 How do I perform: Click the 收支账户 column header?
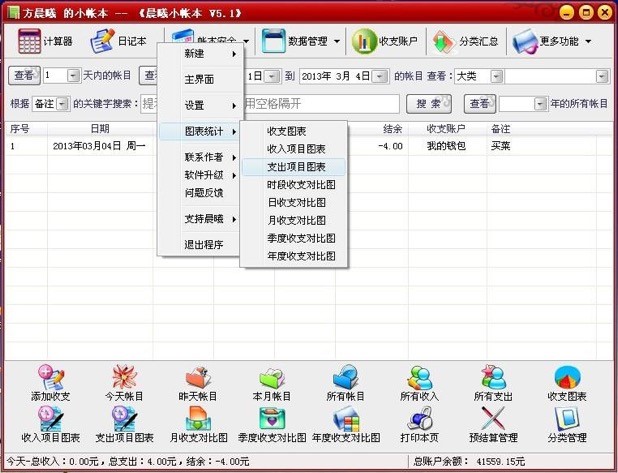pos(446,128)
